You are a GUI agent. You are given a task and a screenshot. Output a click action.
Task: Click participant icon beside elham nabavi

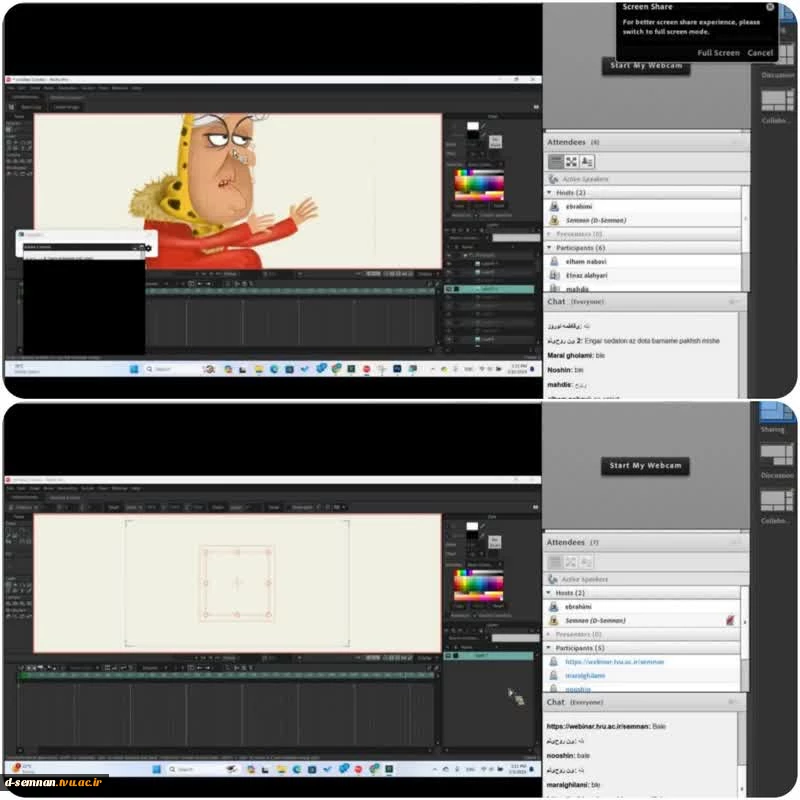tap(554, 261)
